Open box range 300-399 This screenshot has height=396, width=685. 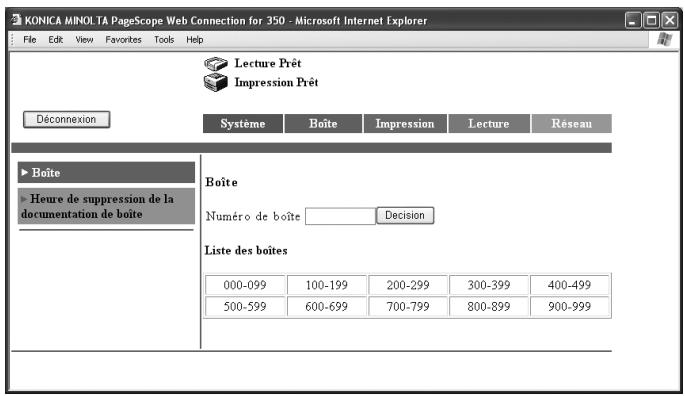pyautogui.click(x=489, y=285)
